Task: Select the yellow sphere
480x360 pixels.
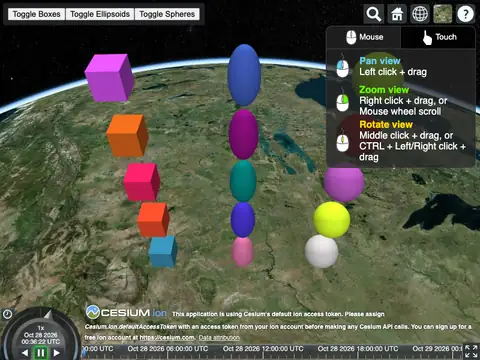Action: coord(332,219)
